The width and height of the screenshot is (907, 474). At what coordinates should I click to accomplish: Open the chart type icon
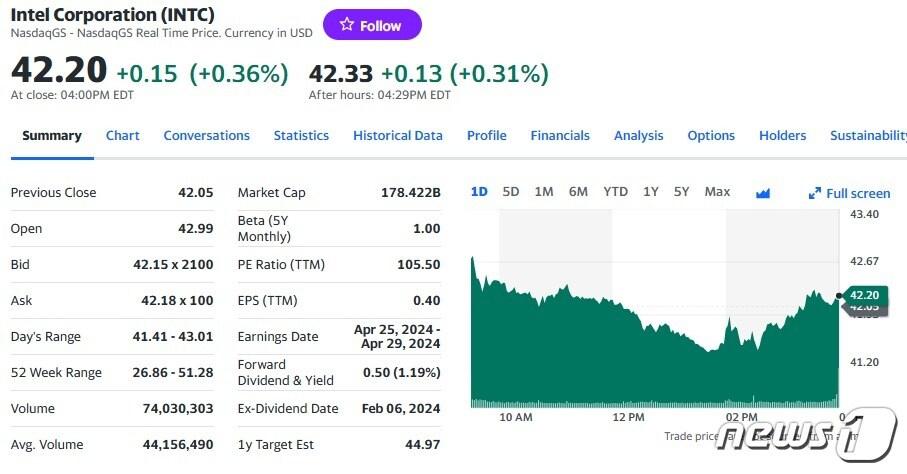coord(764,193)
